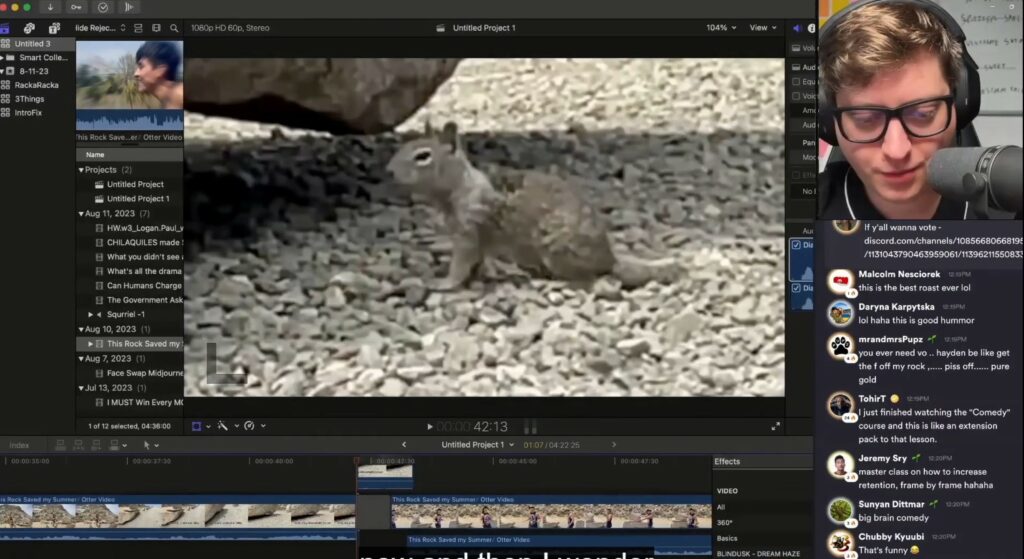Click the browser search magnifier icon
Screen dimensions: 1024x559
pos(175,28)
